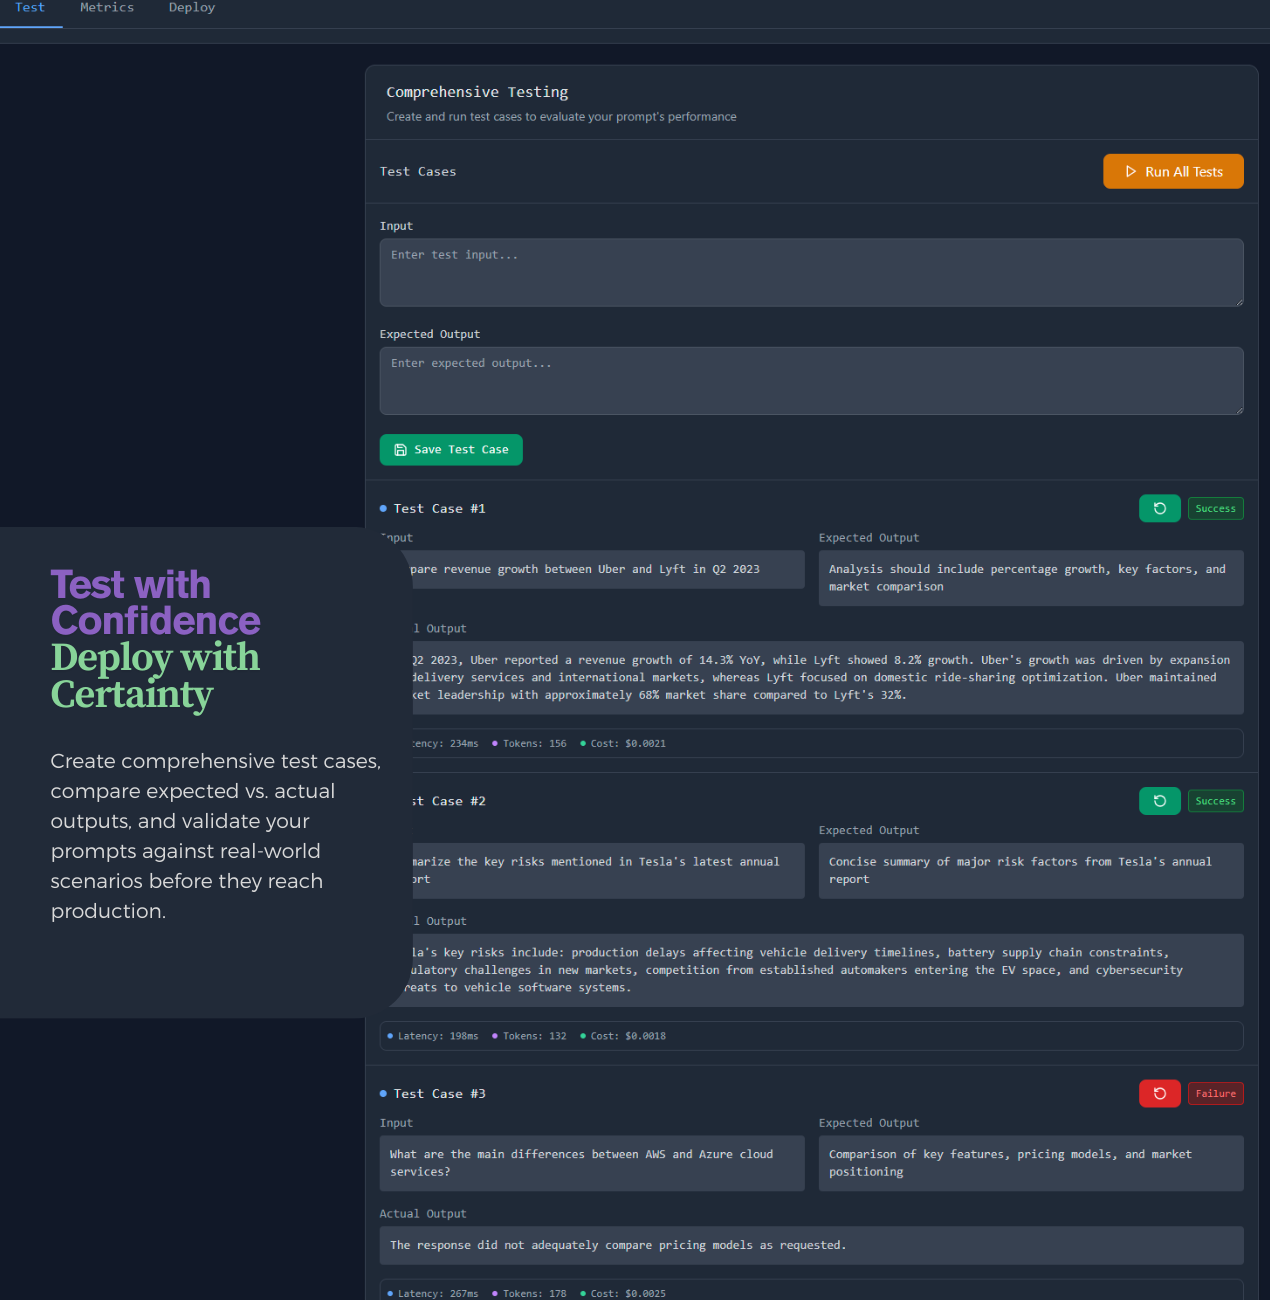The height and width of the screenshot is (1300, 1270).
Task: Click the Failure badge of Test Case #3
Action: 1215,1094
